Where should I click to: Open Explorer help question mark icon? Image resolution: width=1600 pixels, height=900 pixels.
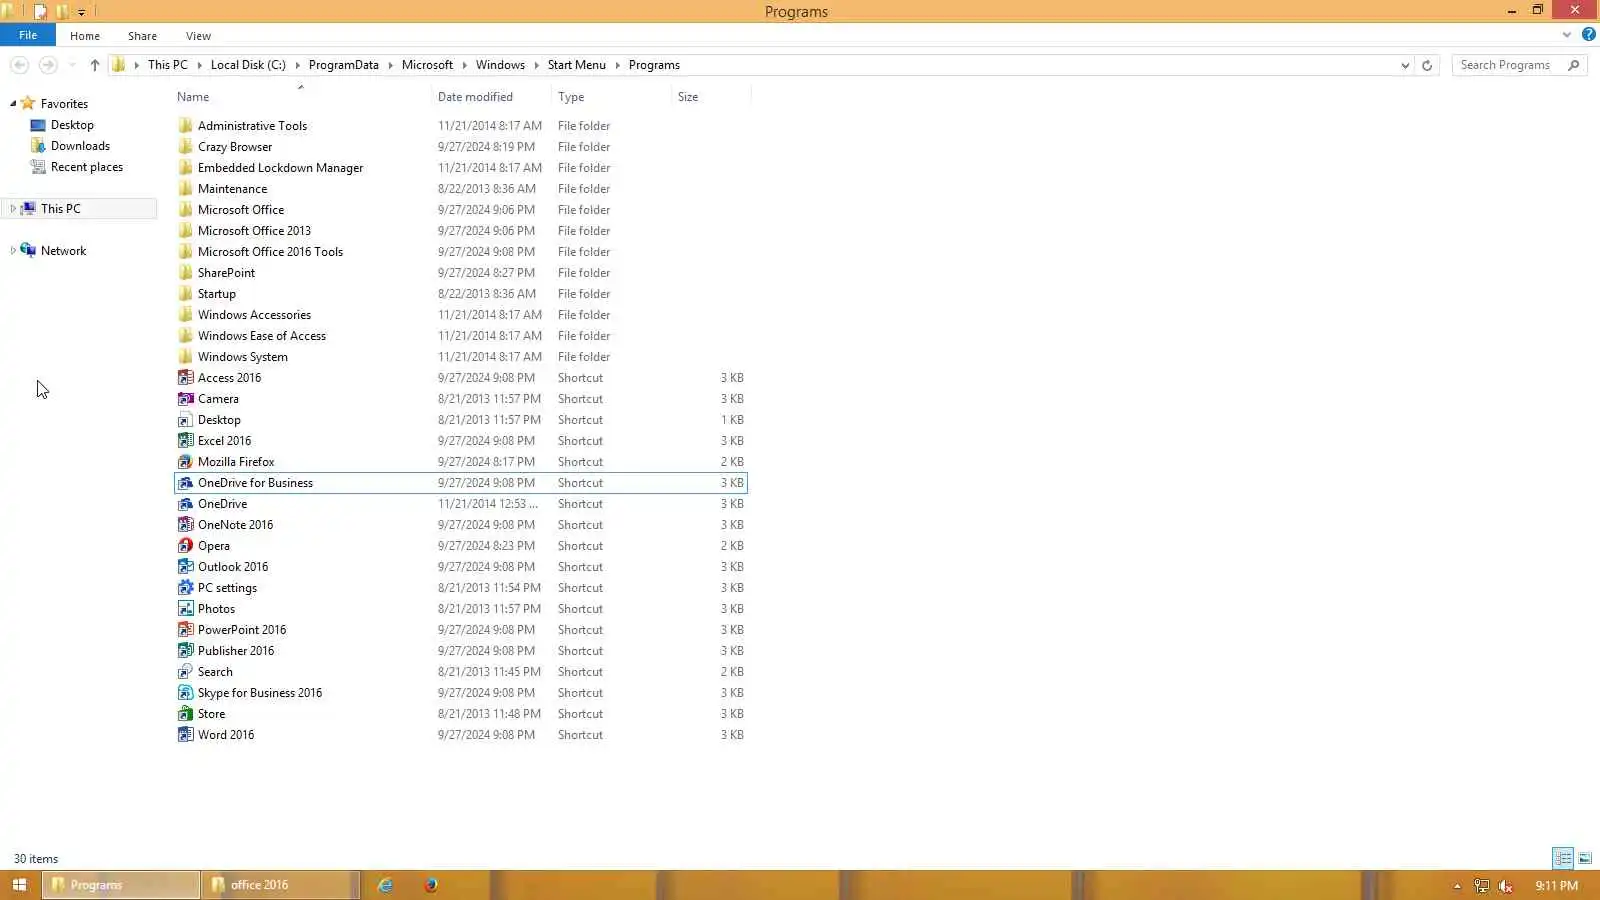pyautogui.click(x=1588, y=35)
